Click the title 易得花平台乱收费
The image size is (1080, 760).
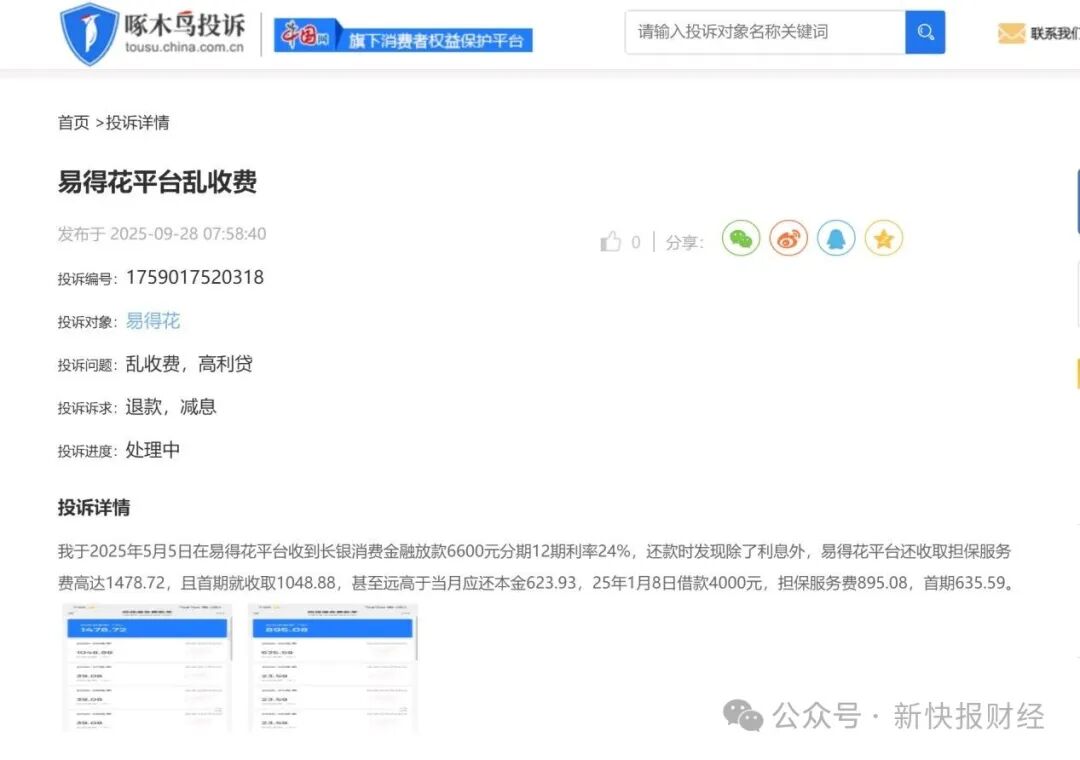click(157, 182)
